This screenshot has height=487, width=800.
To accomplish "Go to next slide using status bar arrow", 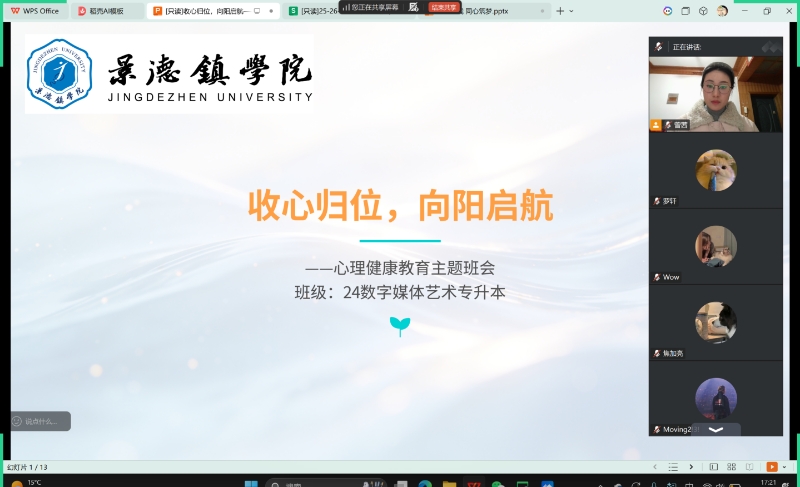I will pyautogui.click(x=689, y=467).
